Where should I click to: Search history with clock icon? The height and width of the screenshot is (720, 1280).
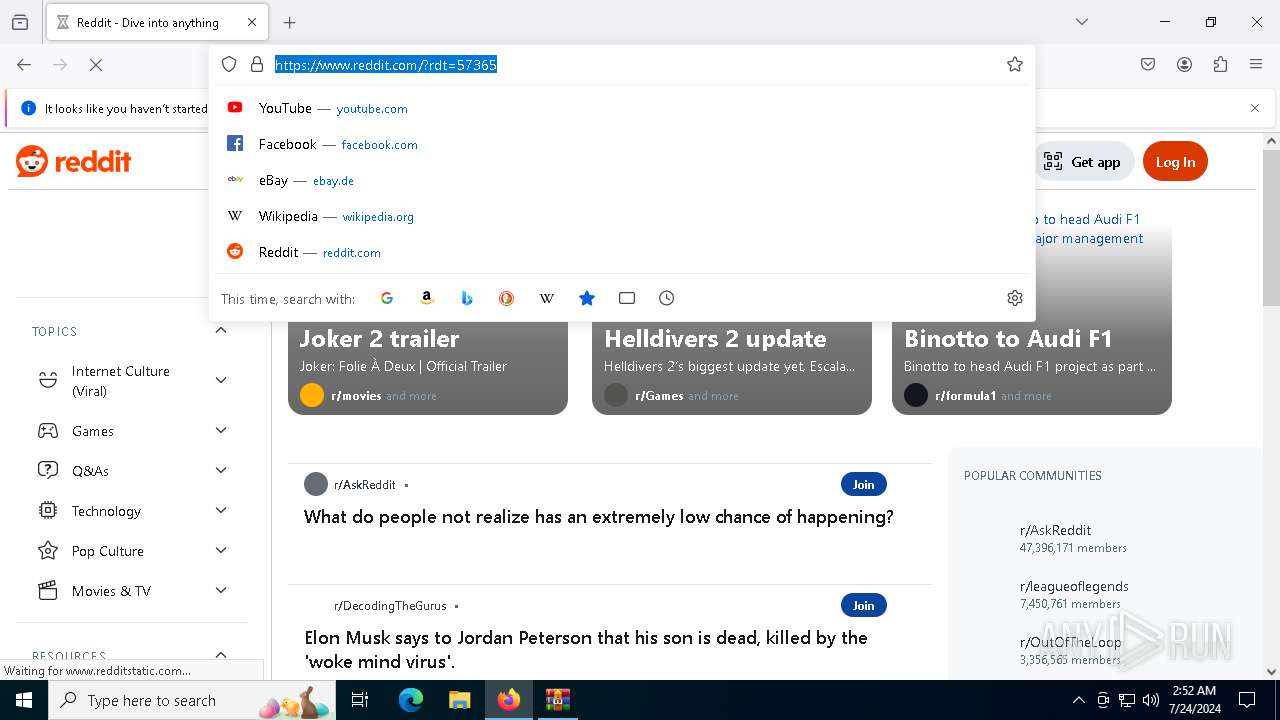667,298
